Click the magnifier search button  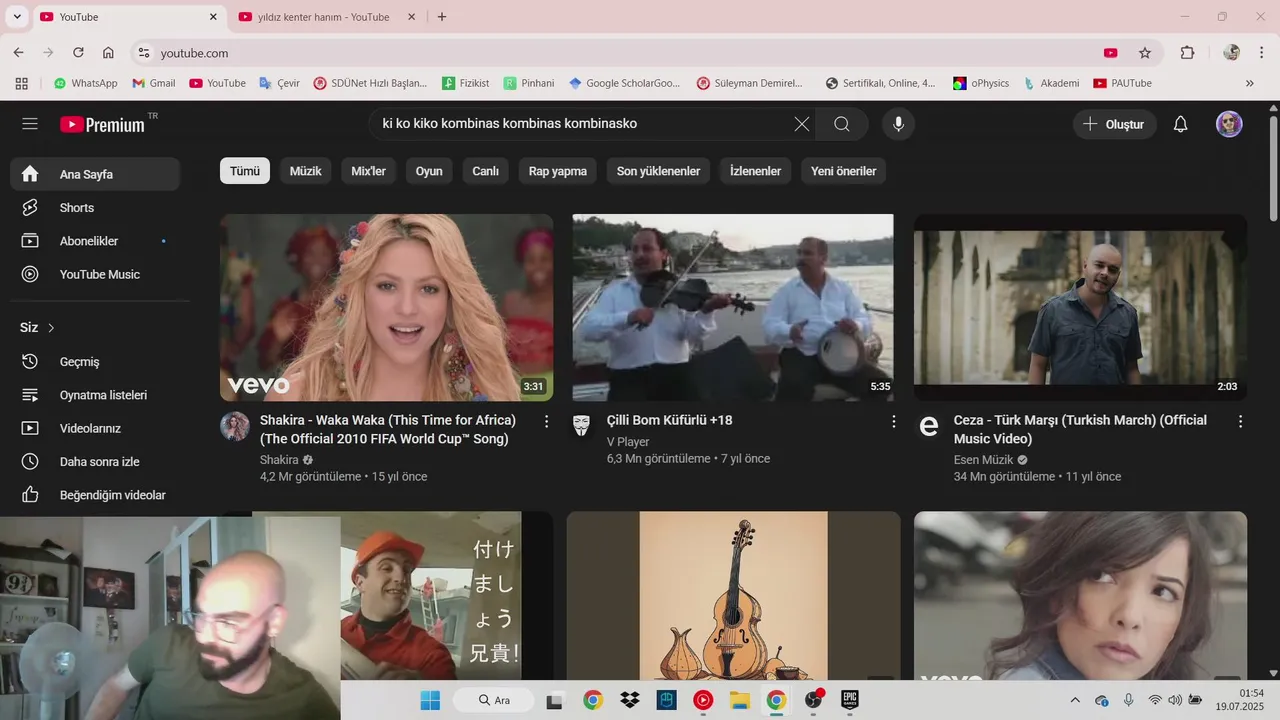point(842,124)
